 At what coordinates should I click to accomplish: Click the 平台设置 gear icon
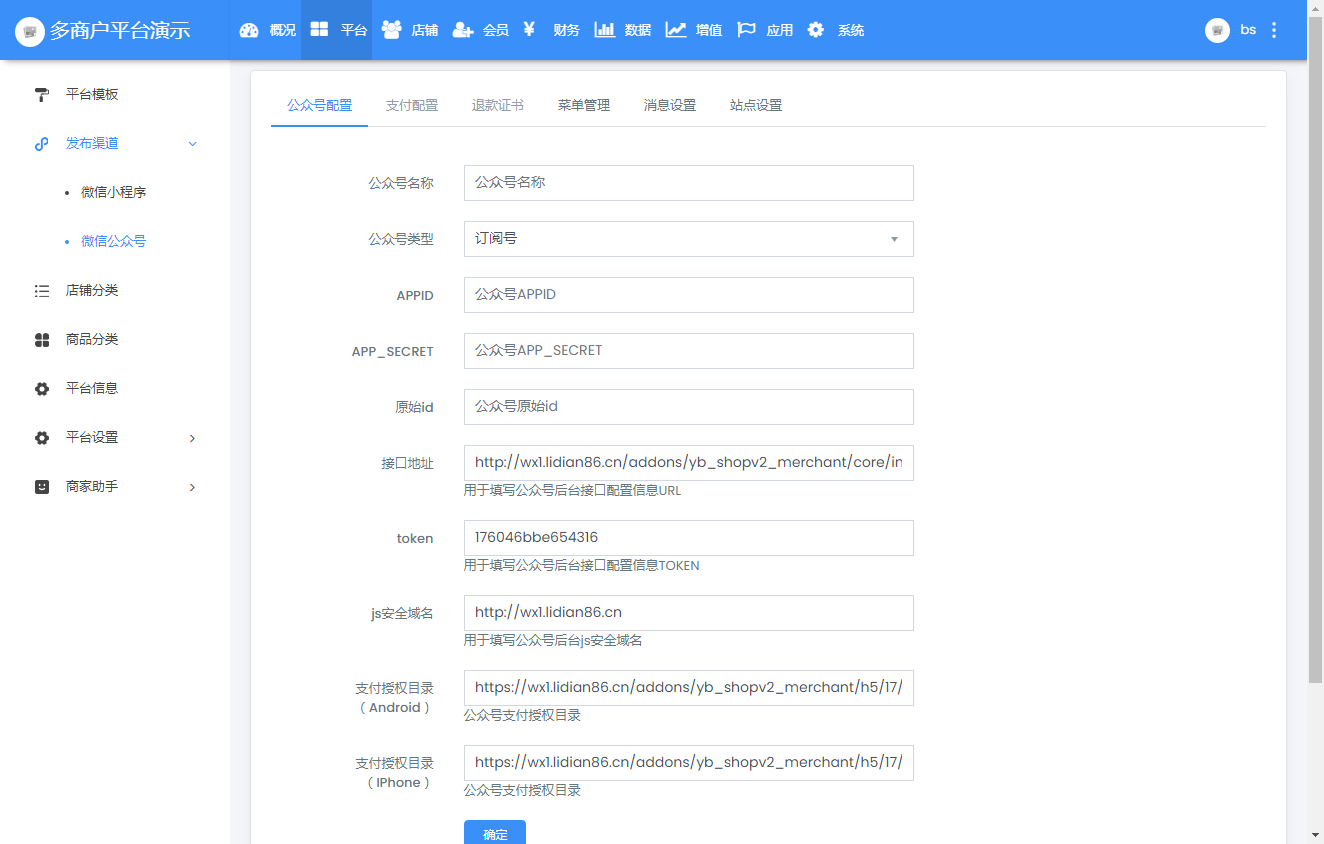click(x=42, y=437)
